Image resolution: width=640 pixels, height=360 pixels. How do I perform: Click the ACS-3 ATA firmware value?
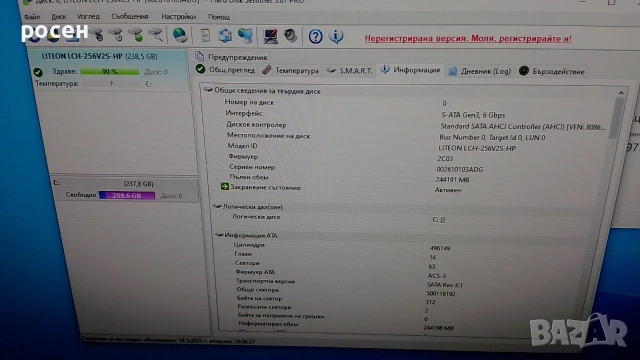click(436, 276)
